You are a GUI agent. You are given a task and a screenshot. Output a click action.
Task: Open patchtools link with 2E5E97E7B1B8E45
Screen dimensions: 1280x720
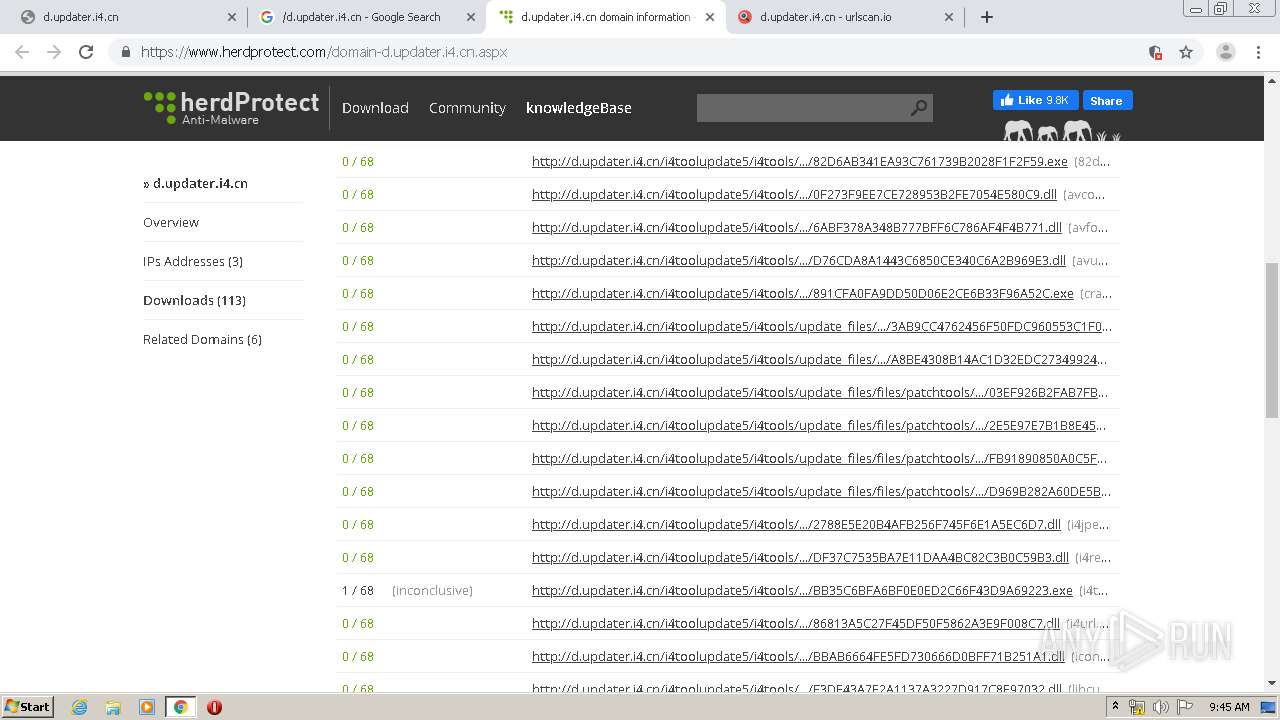coord(819,425)
